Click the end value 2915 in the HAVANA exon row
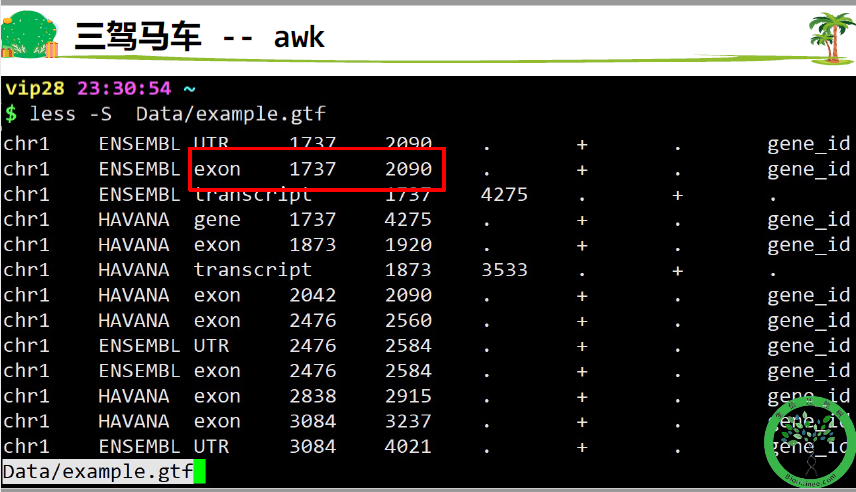This screenshot has width=856, height=492. pyautogui.click(x=408, y=396)
